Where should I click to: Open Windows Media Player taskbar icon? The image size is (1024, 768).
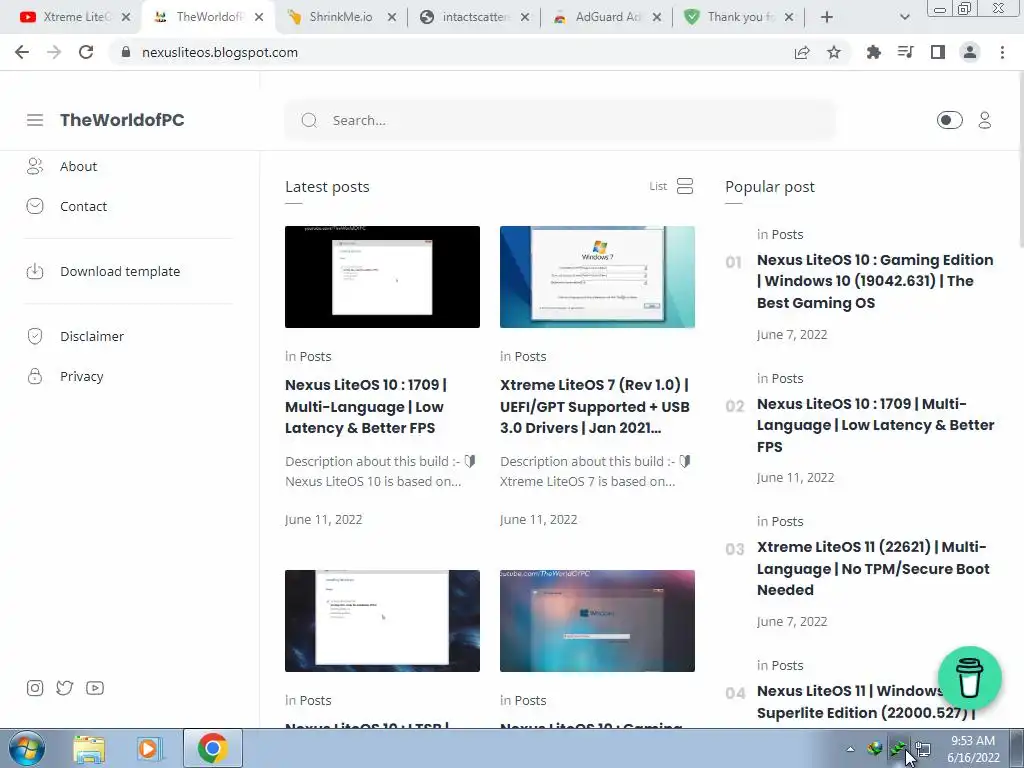(149, 749)
